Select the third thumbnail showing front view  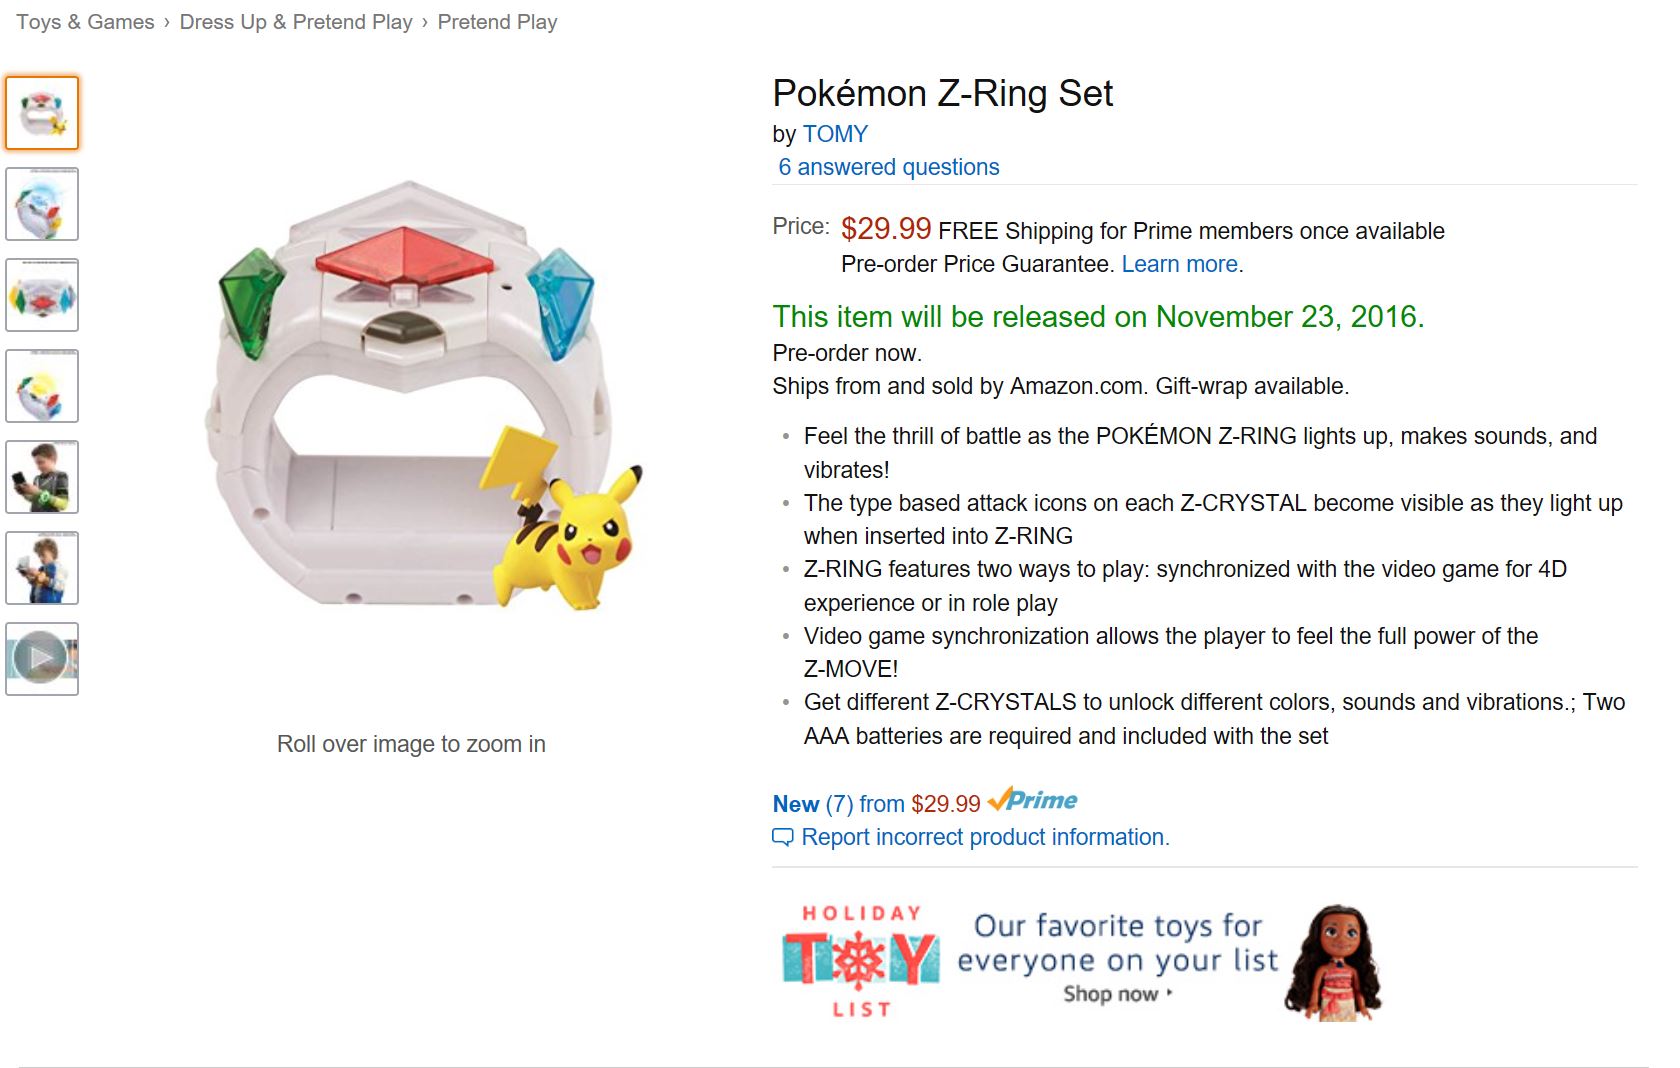(42, 295)
